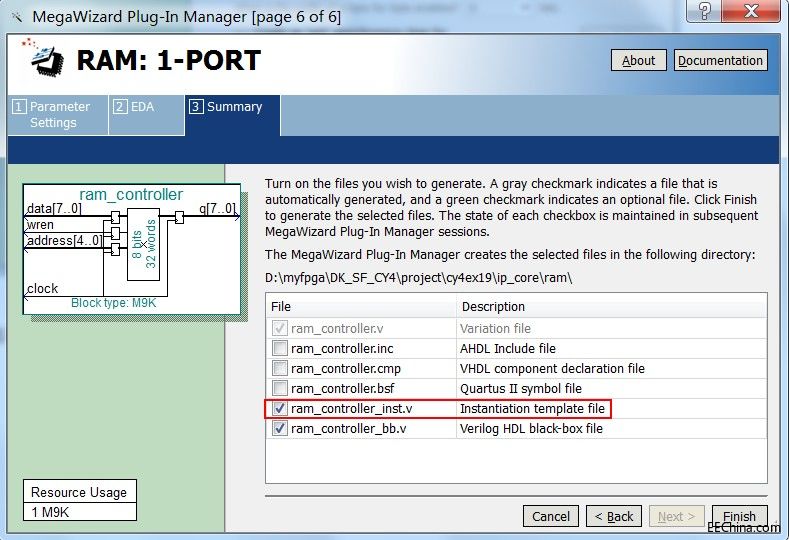The width and height of the screenshot is (789, 540).
Task: Click the wren port label in diagram
Action: pyautogui.click(x=40, y=224)
